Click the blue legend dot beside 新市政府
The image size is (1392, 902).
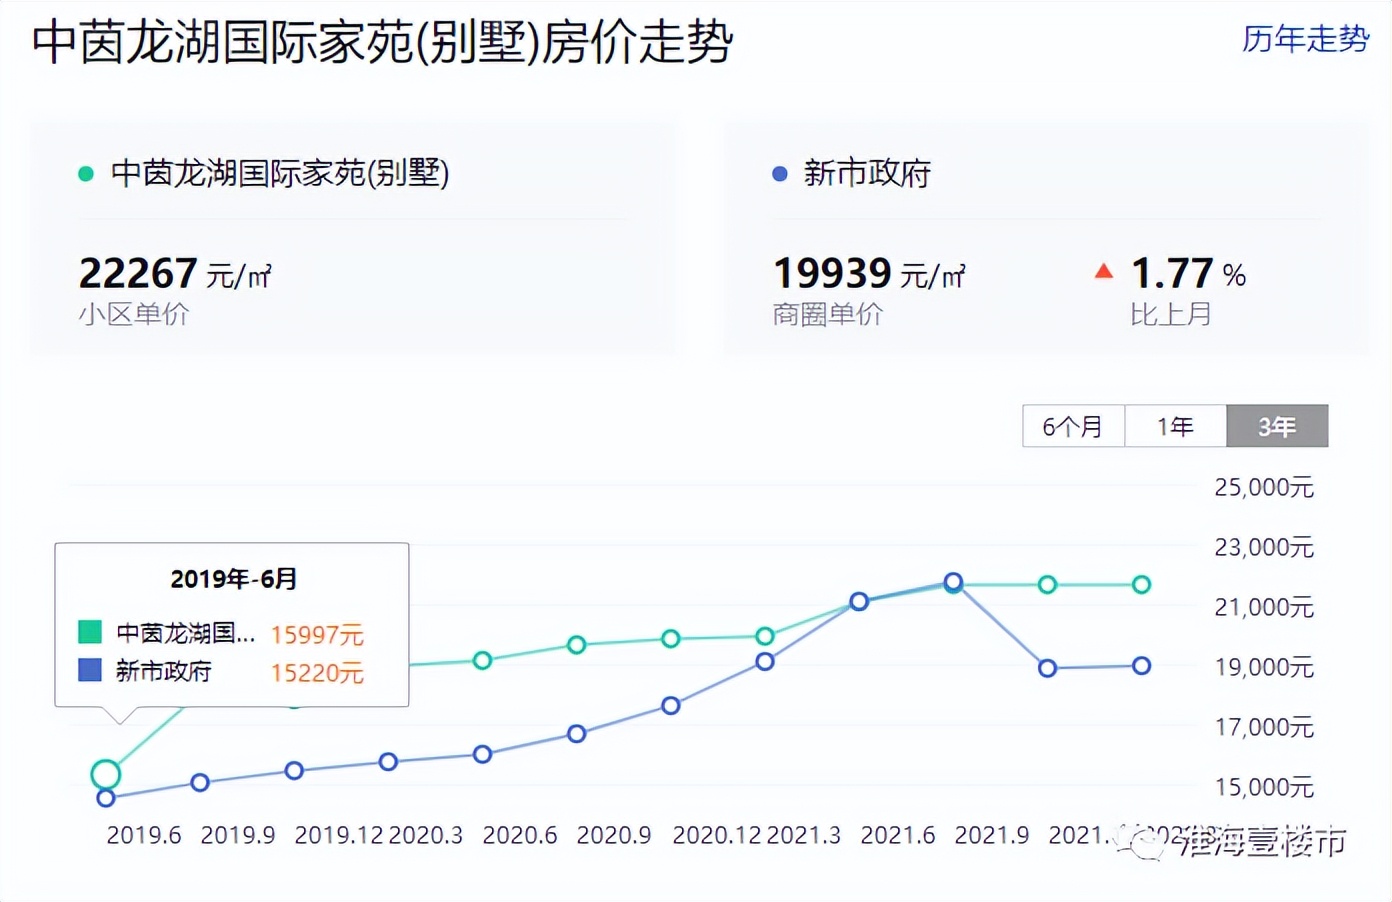[778, 173]
